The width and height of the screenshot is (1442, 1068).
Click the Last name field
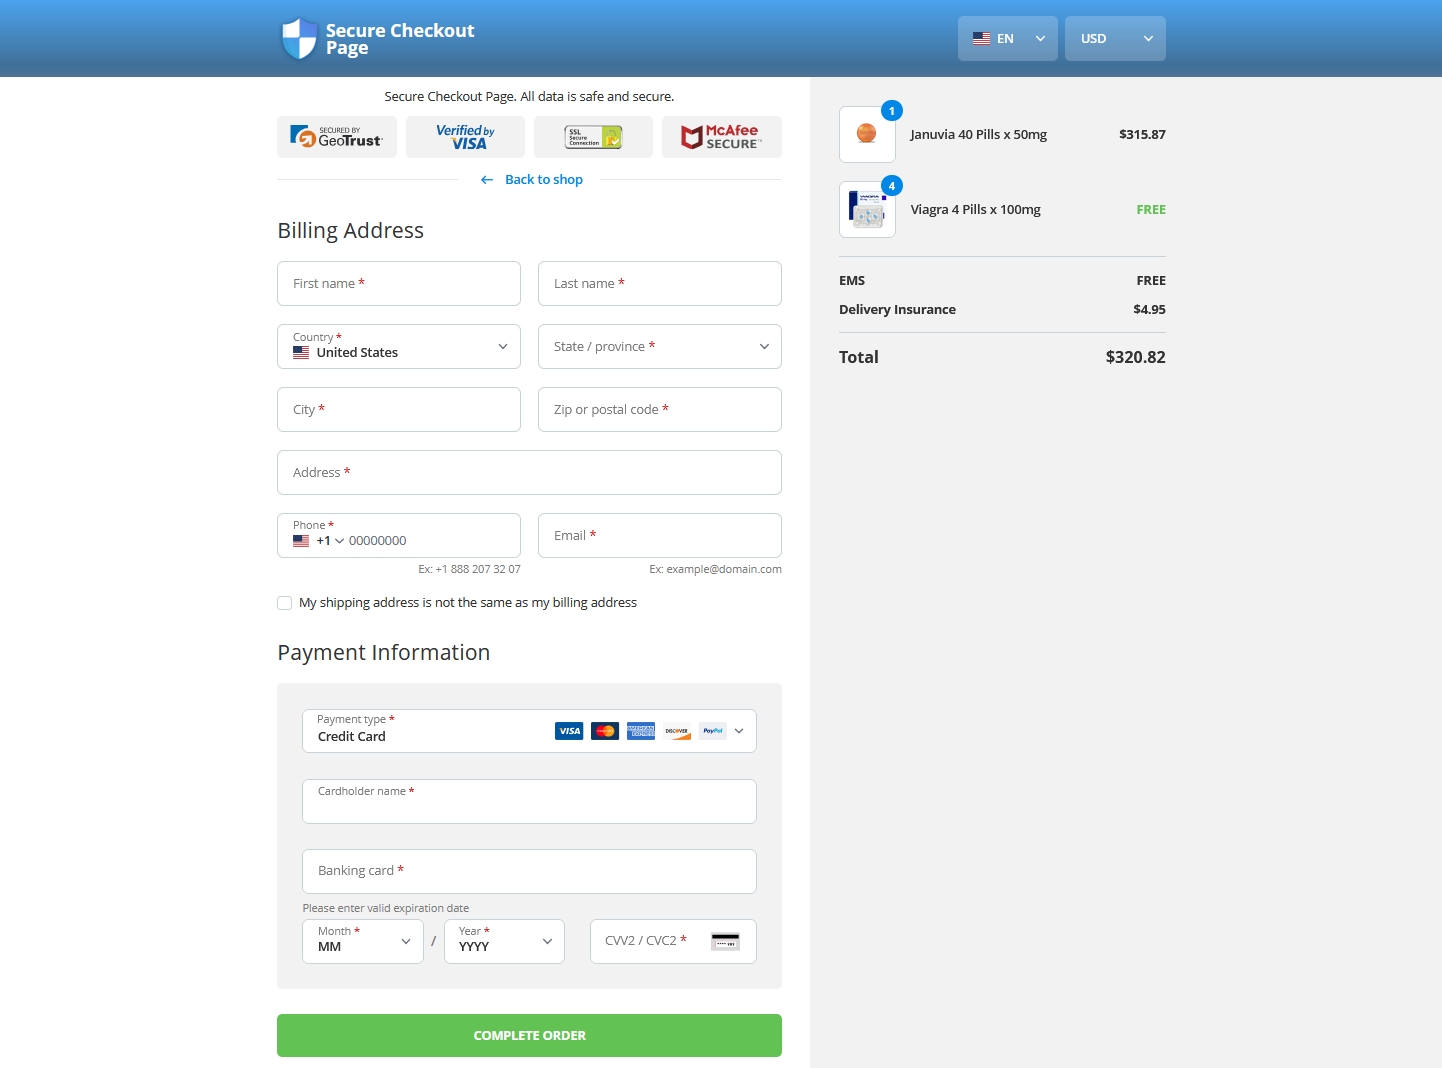(x=660, y=284)
